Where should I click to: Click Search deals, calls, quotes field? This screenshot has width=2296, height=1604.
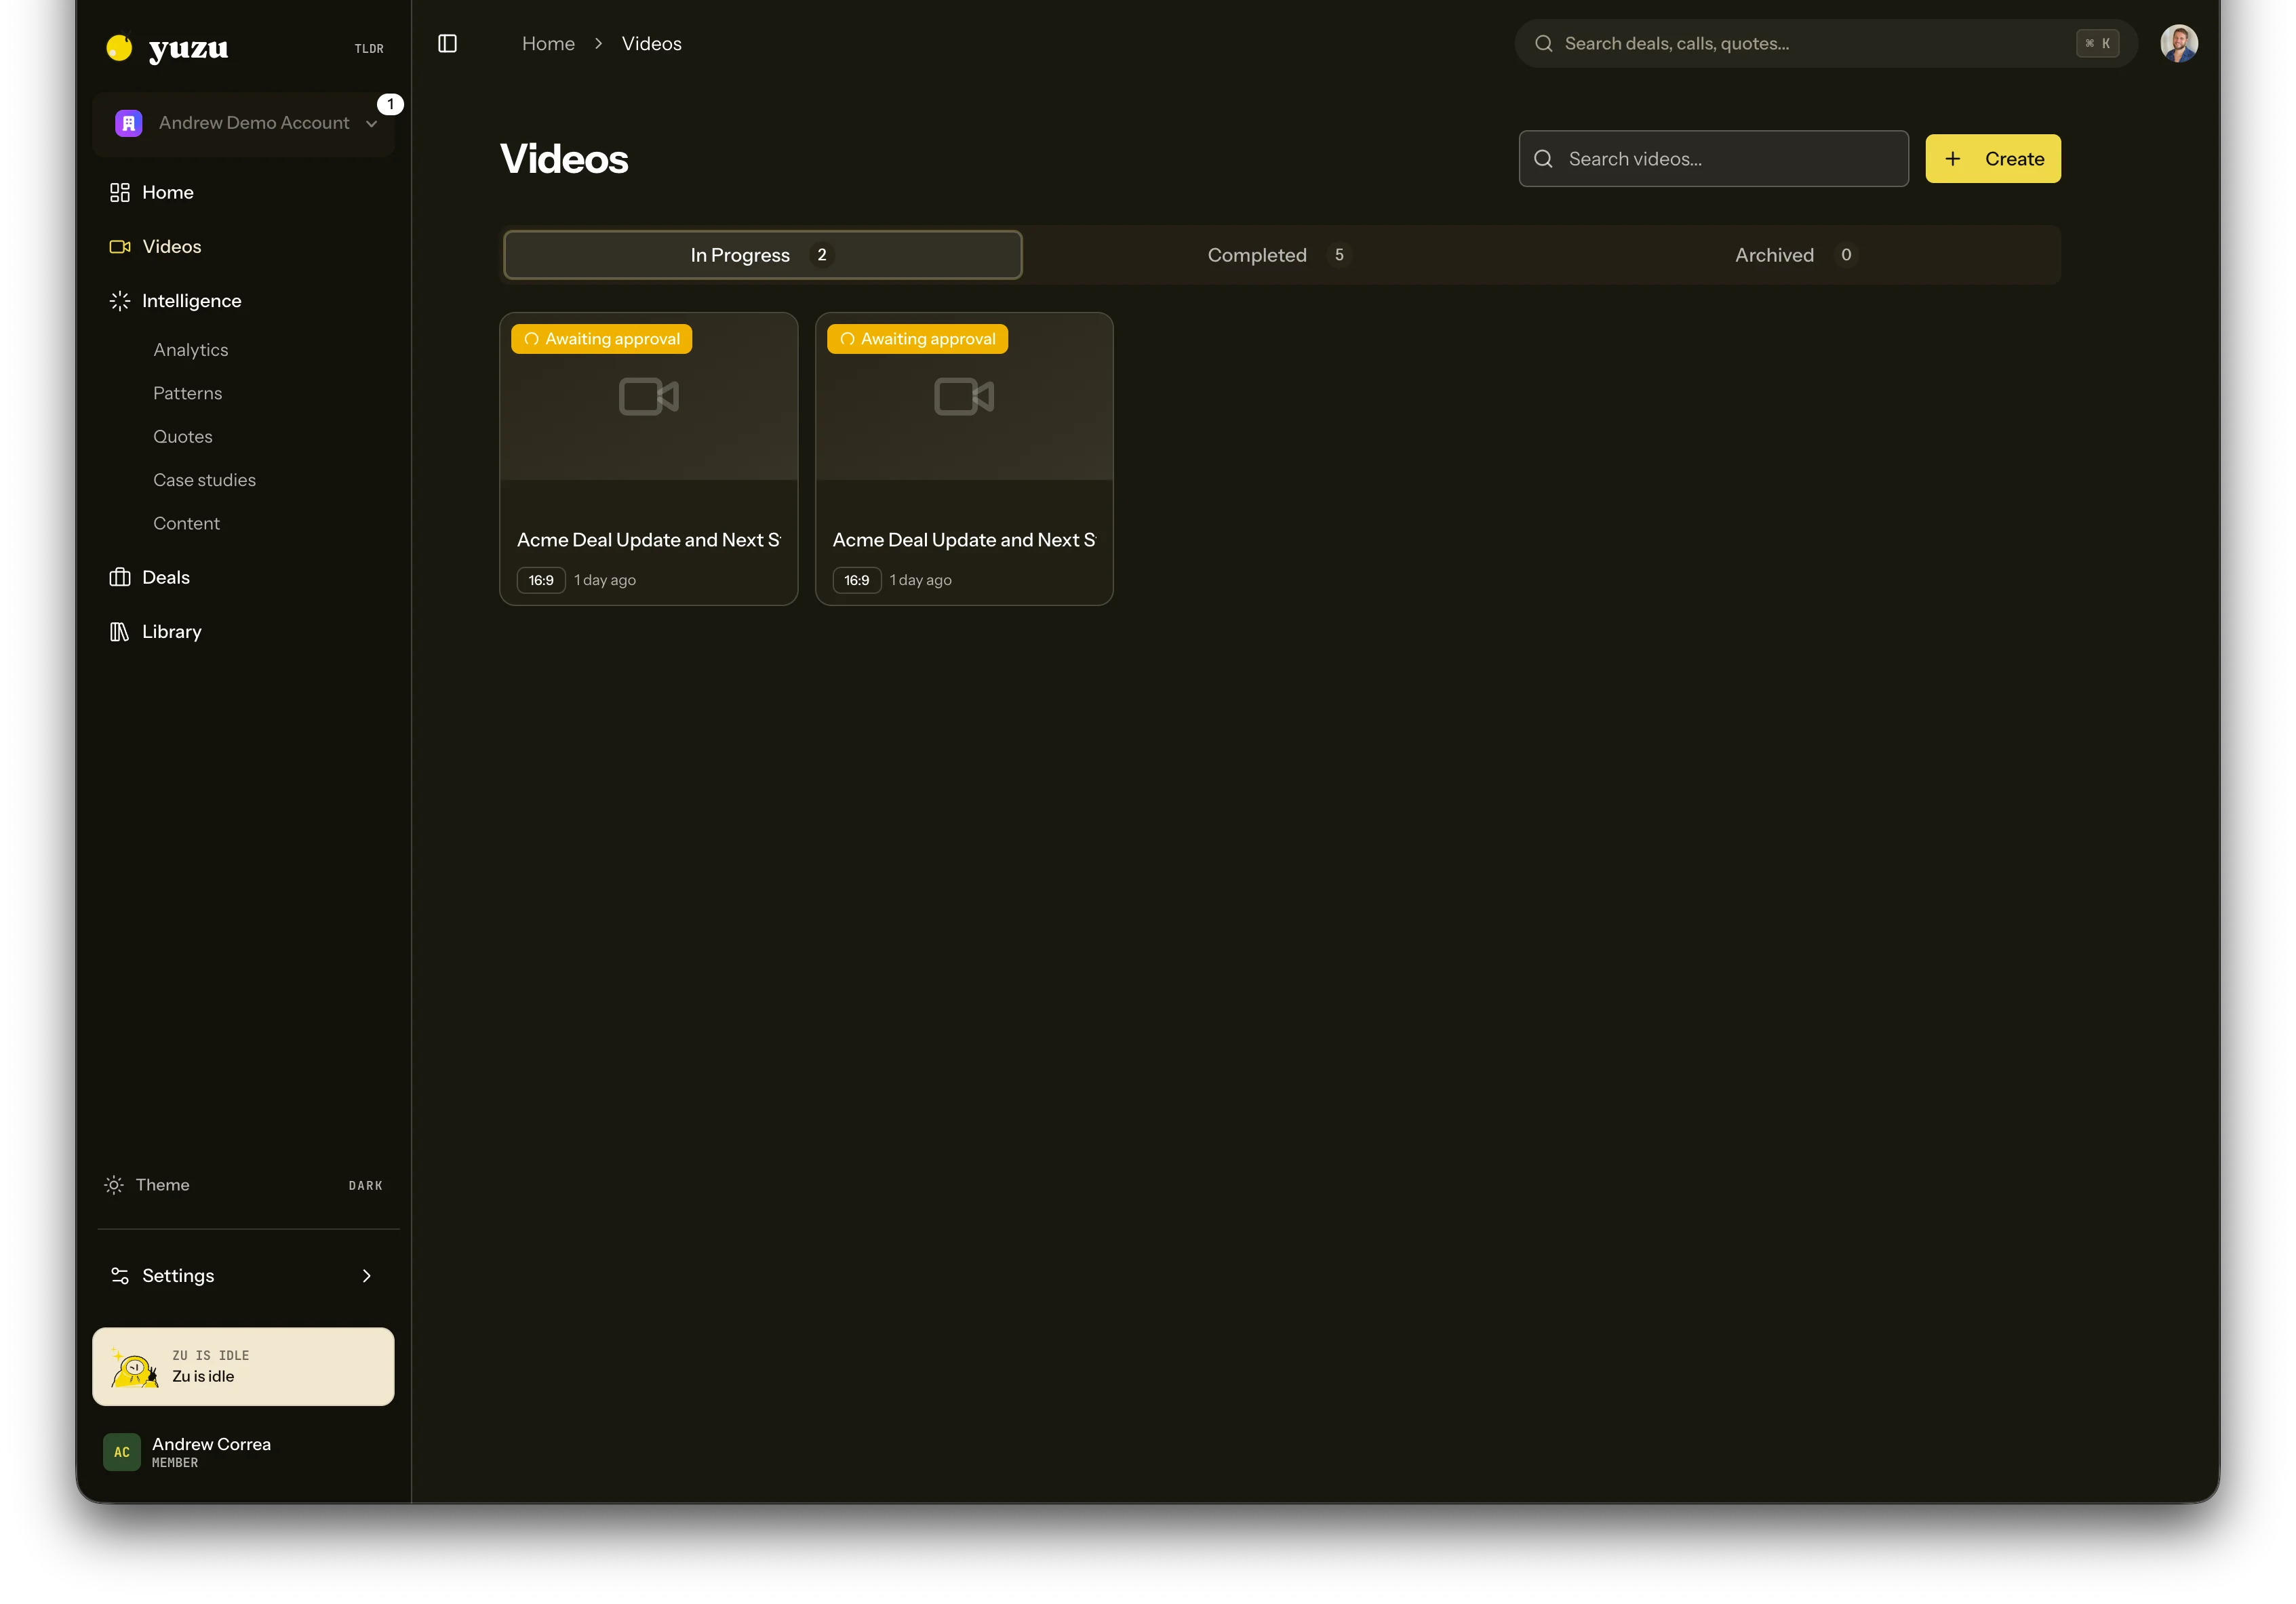(x=1826, y=43)
